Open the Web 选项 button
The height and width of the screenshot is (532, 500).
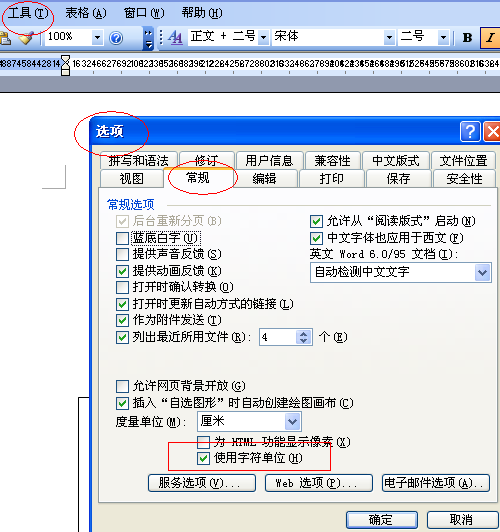319,482
